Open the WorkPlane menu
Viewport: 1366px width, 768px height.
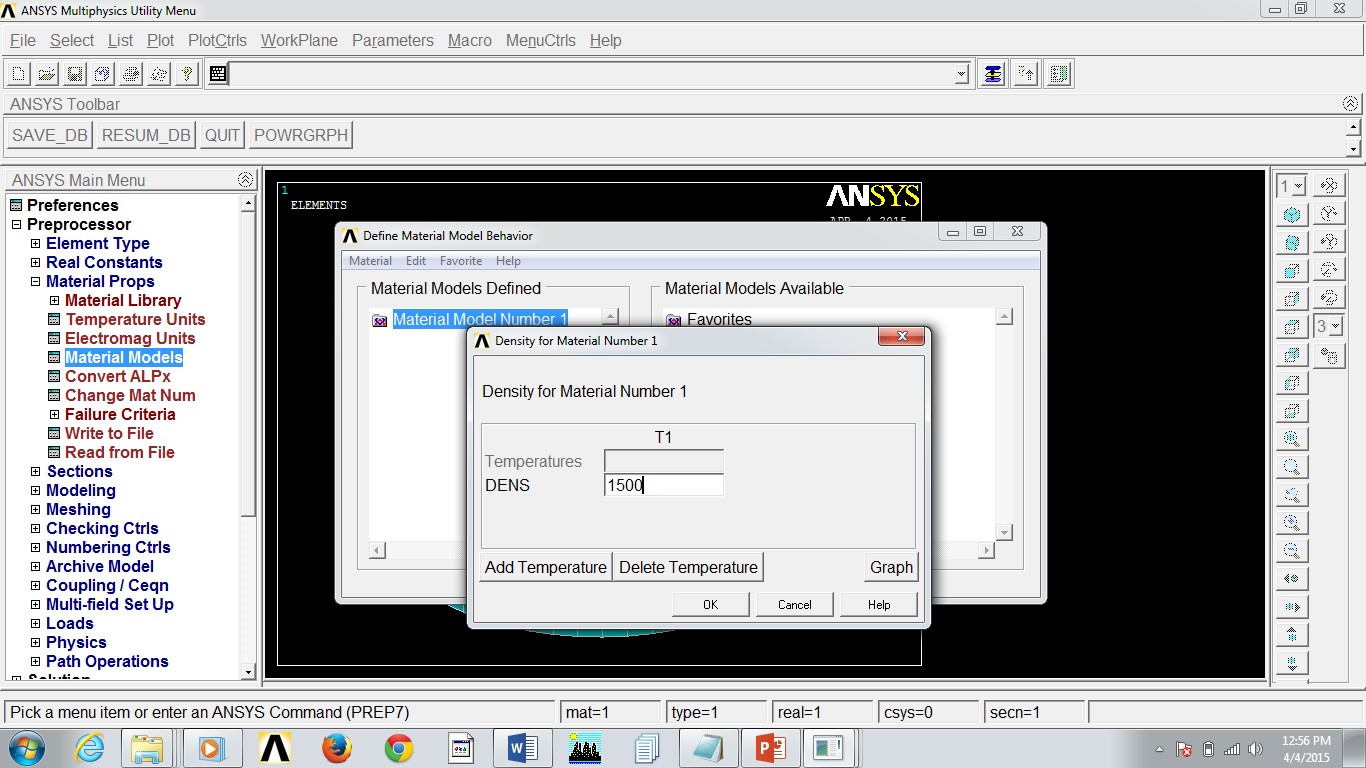pyautogui.click(x=297, y=41)
